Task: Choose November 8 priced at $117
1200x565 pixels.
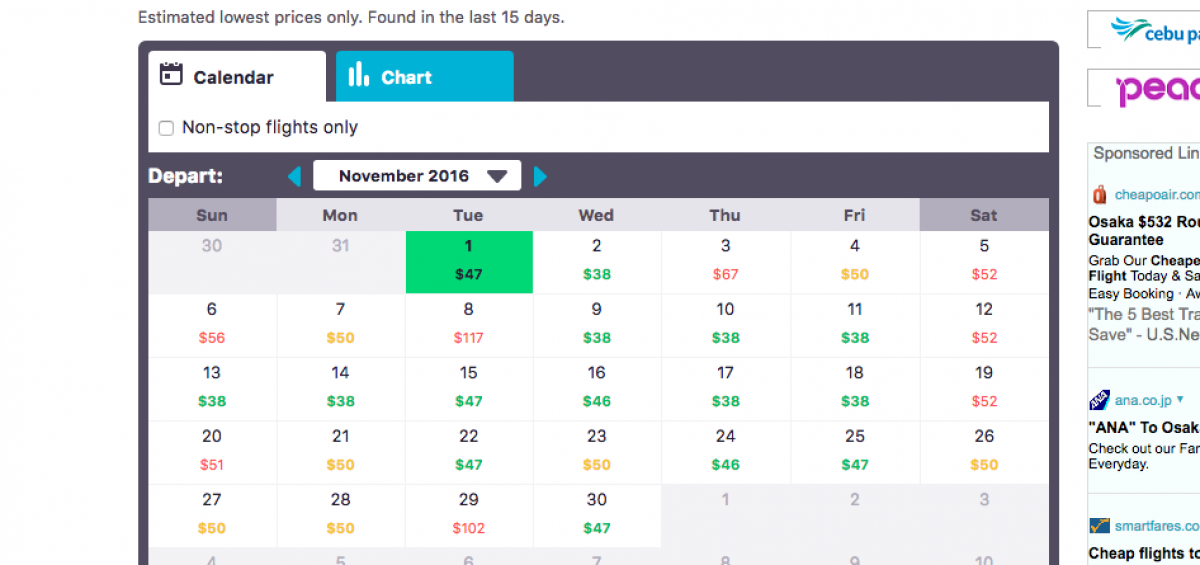Action: click(469, 324)
